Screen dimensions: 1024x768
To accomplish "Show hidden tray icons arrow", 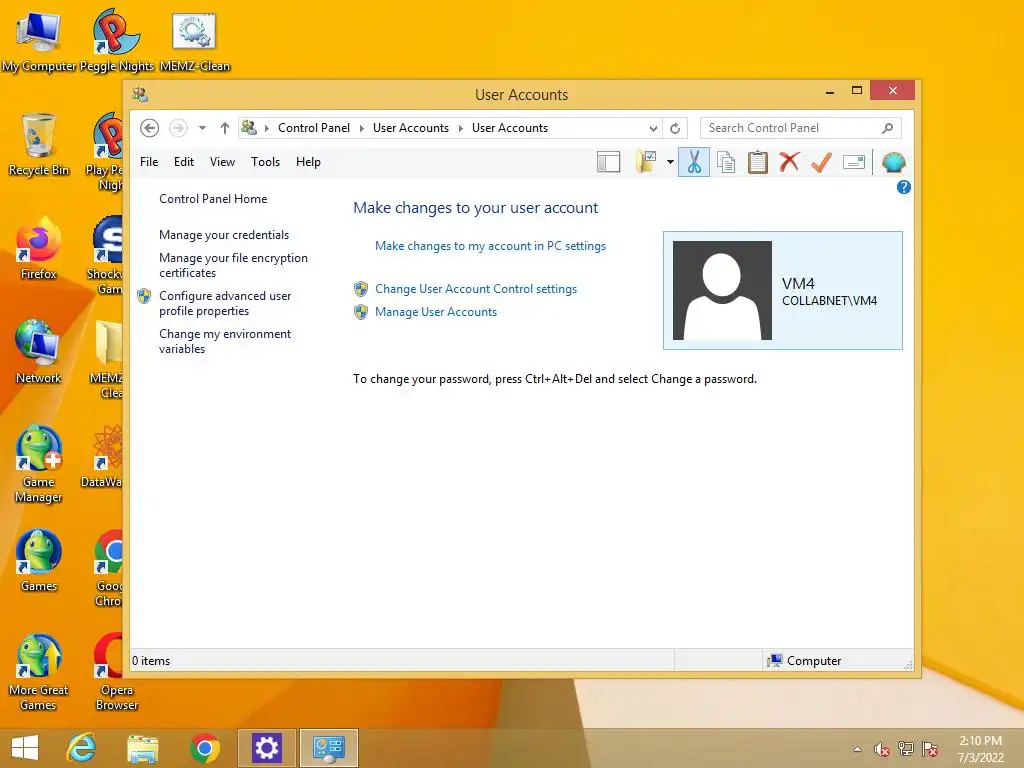I will click(857, 749).
